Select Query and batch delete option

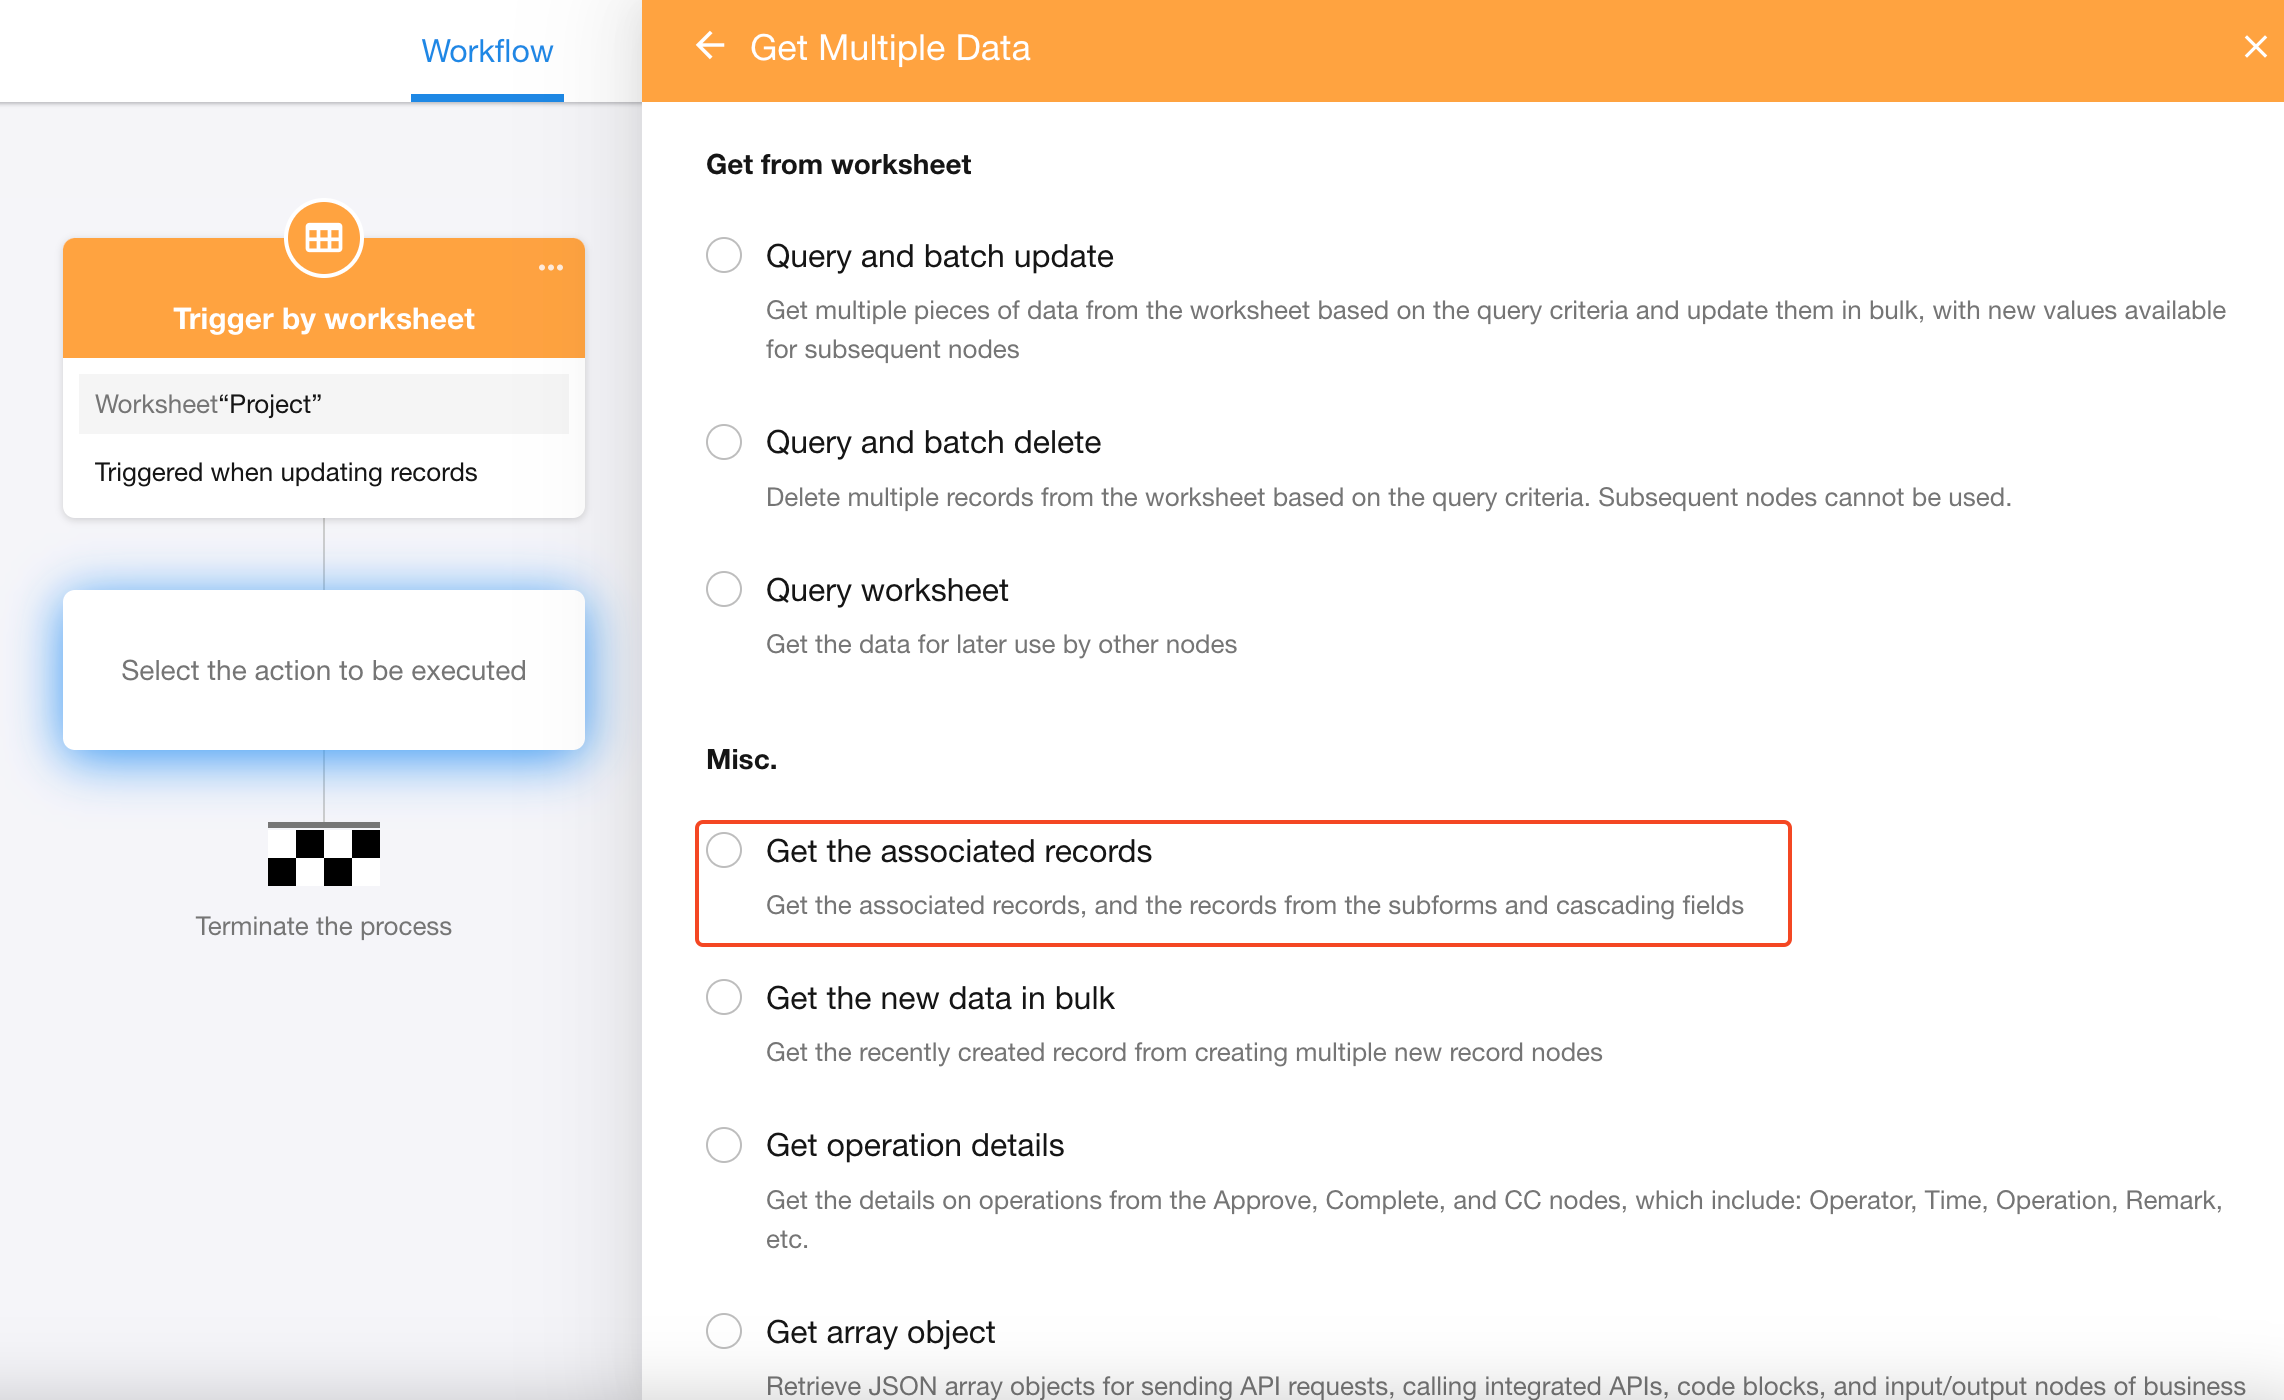(x=724, y=442)
